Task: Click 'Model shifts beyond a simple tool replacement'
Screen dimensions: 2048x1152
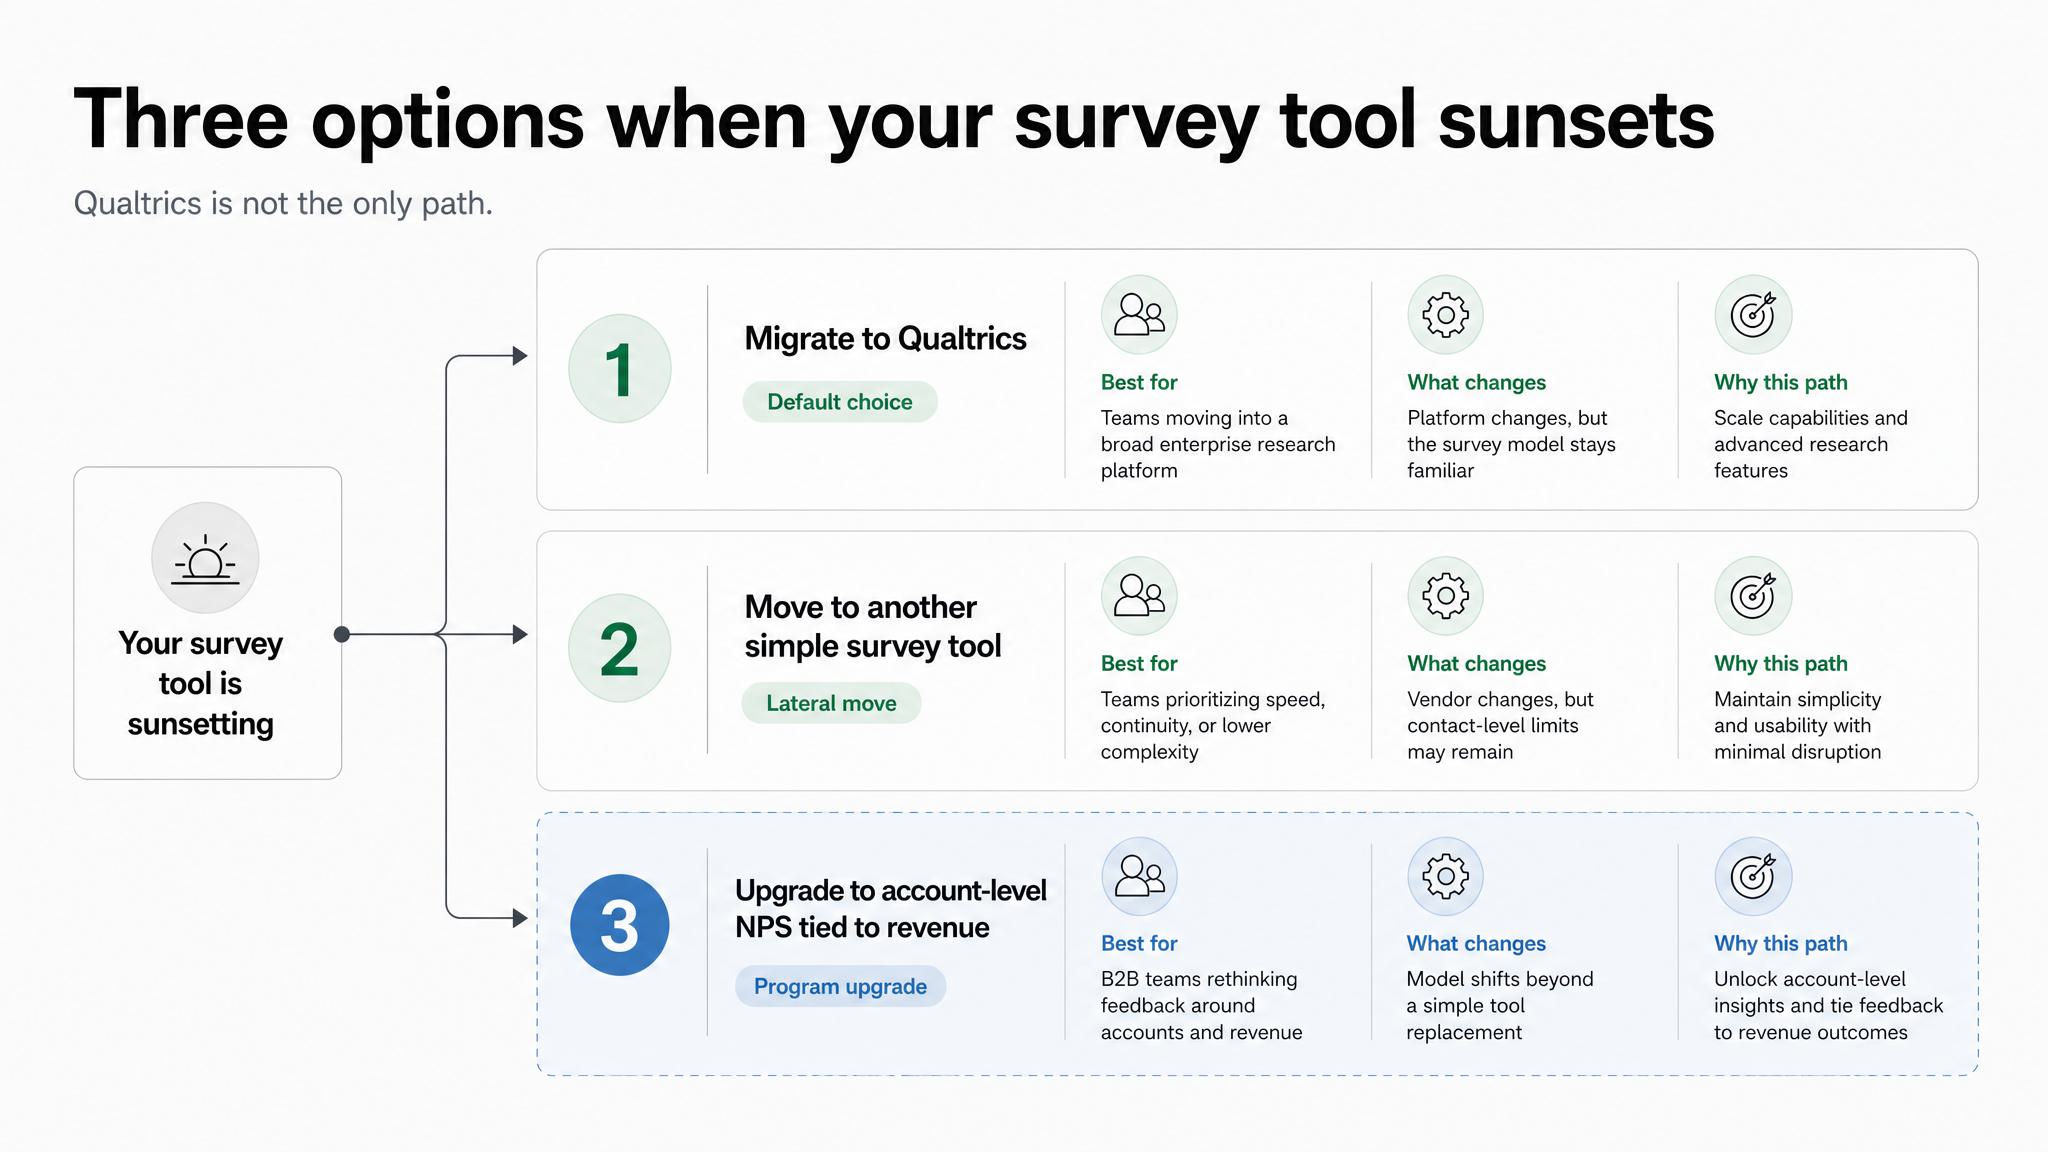Action: (x=1500, y=1005)
